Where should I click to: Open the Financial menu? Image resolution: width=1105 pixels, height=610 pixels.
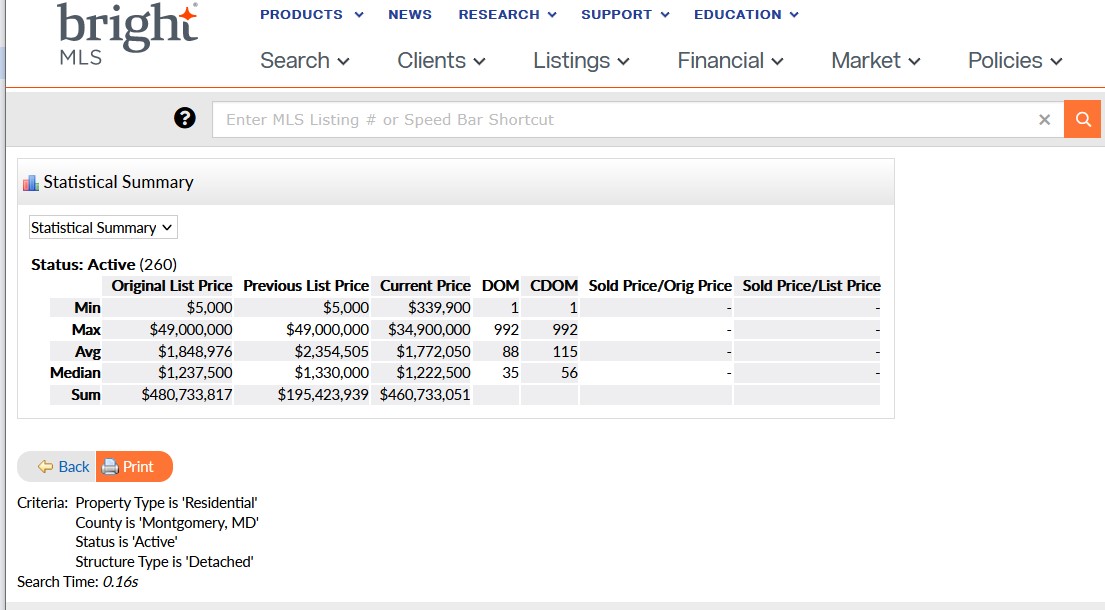click(x=730, y=61)
